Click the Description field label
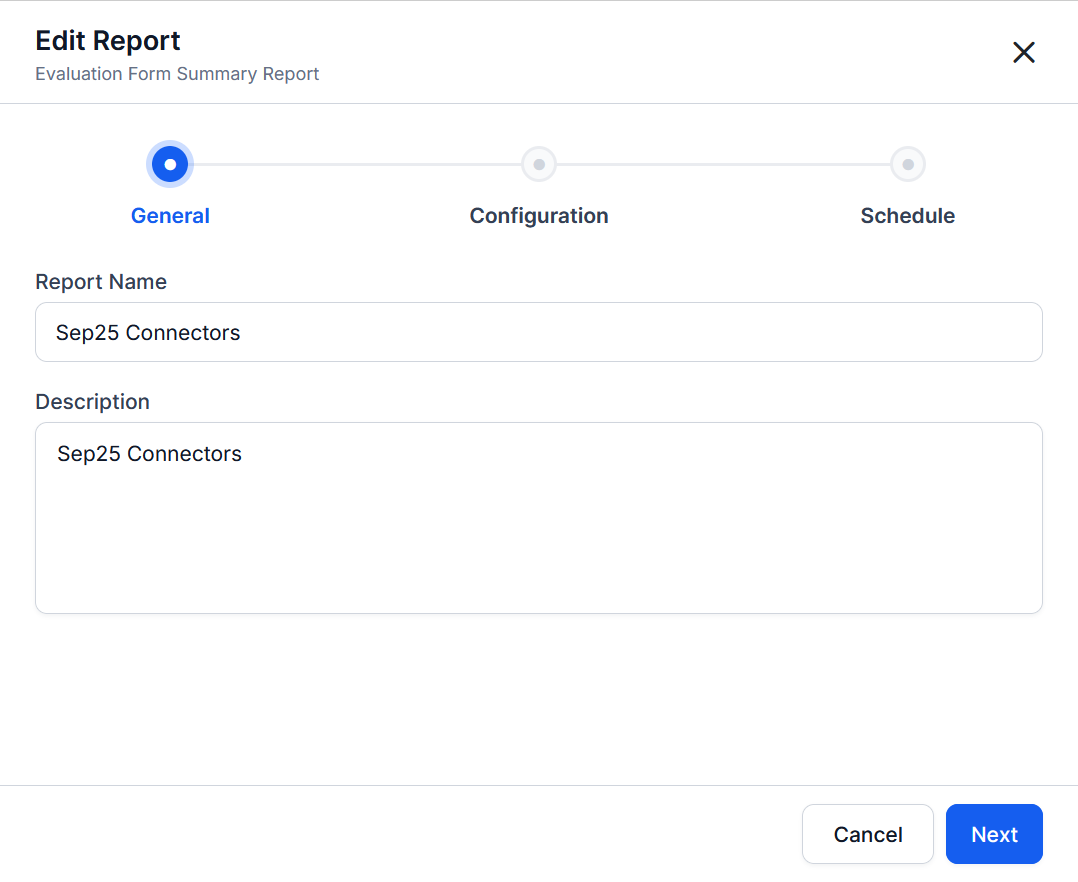The height and width of the screenshot is (882, 1078). 92,402
